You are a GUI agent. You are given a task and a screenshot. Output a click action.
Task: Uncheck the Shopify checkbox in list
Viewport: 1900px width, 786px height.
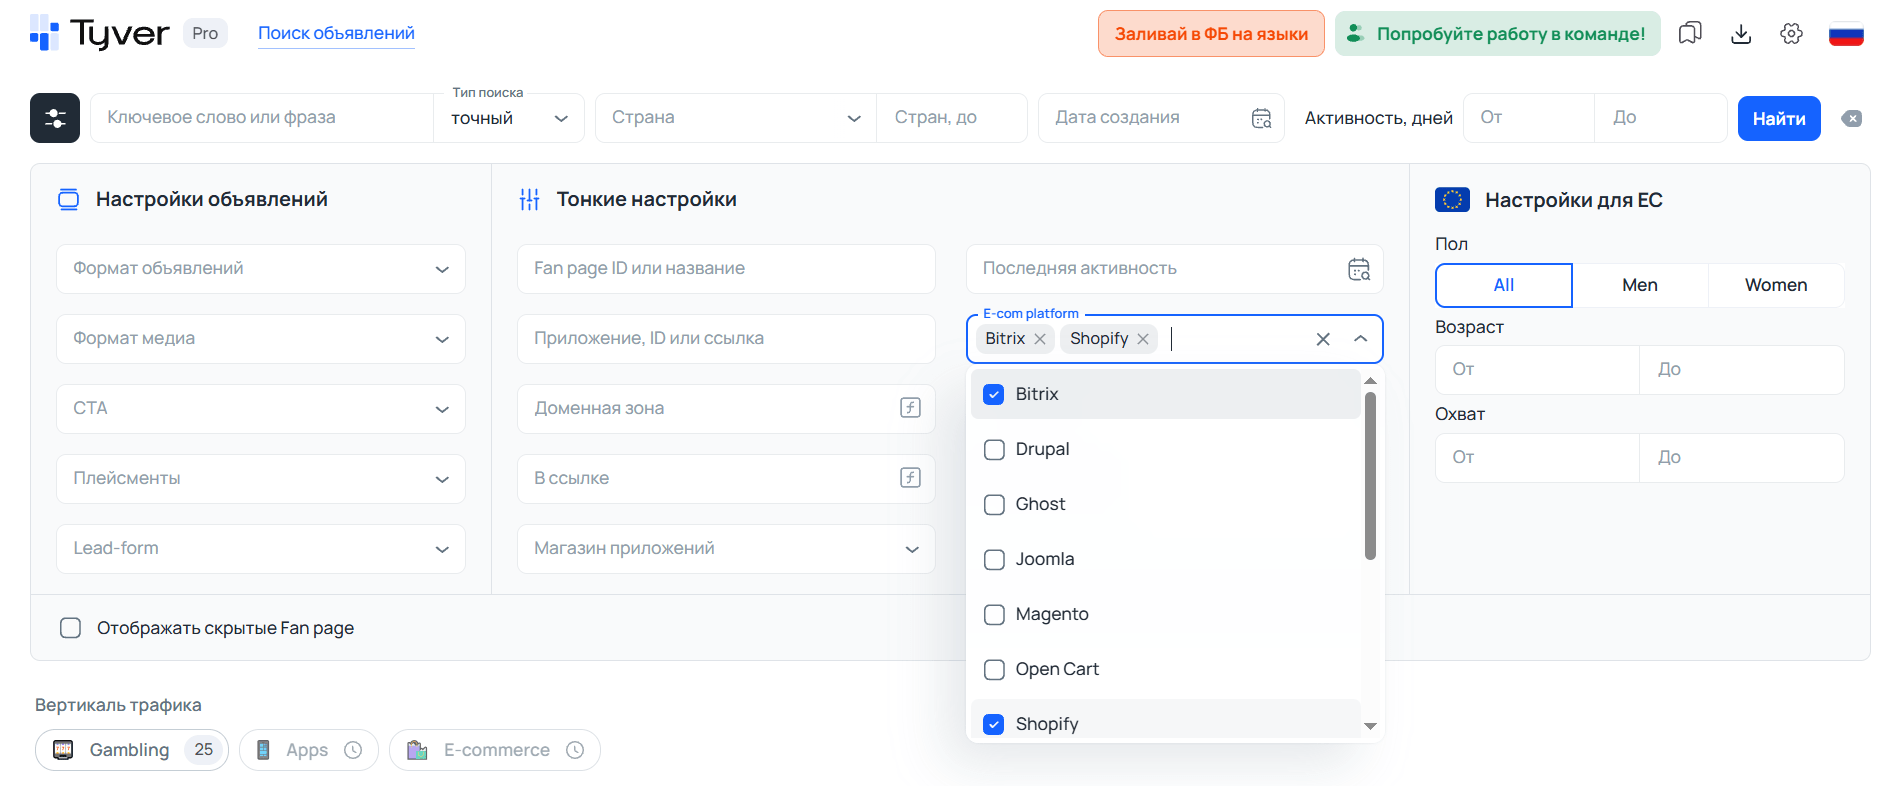(994, 724)
